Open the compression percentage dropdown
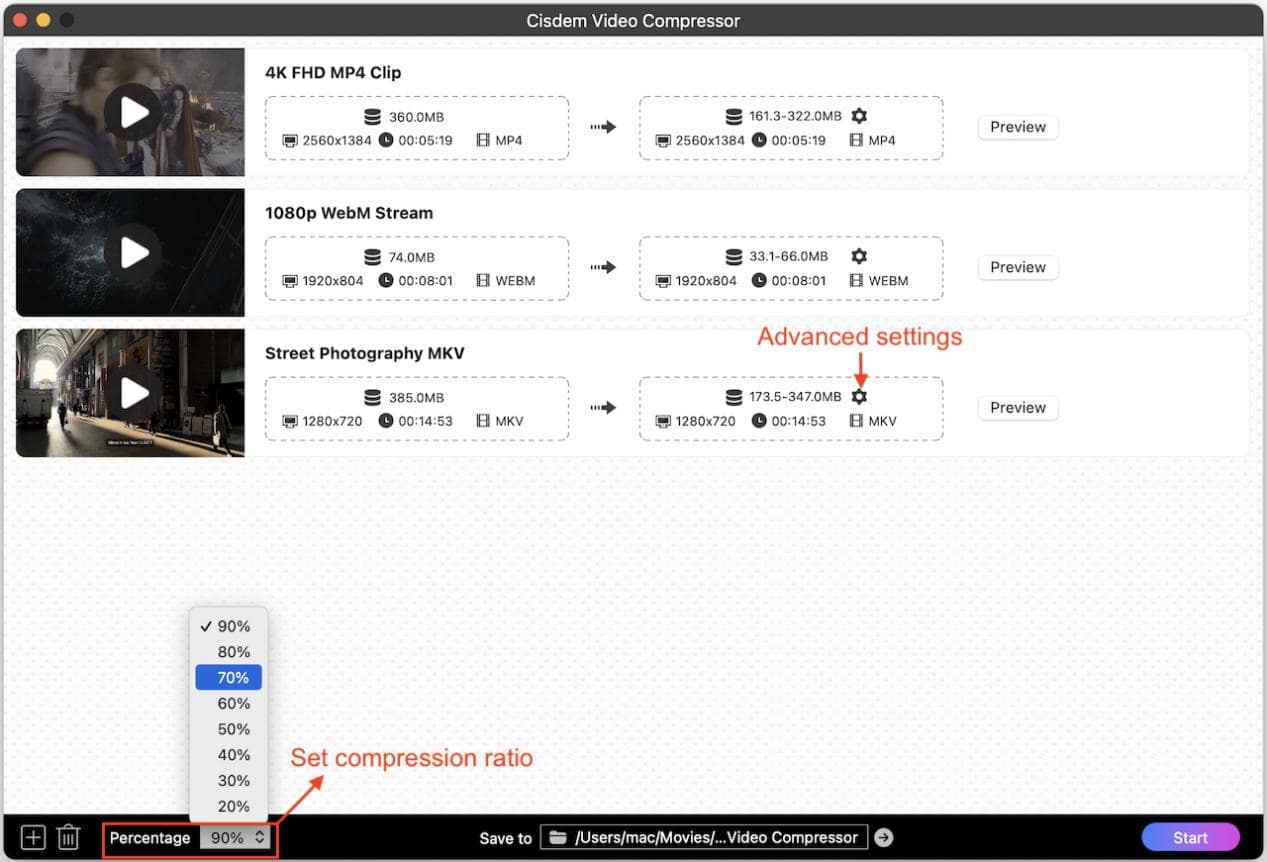The width and height of the screenshot is (1267, 862). pyautogui.click(x=235, y=837)
